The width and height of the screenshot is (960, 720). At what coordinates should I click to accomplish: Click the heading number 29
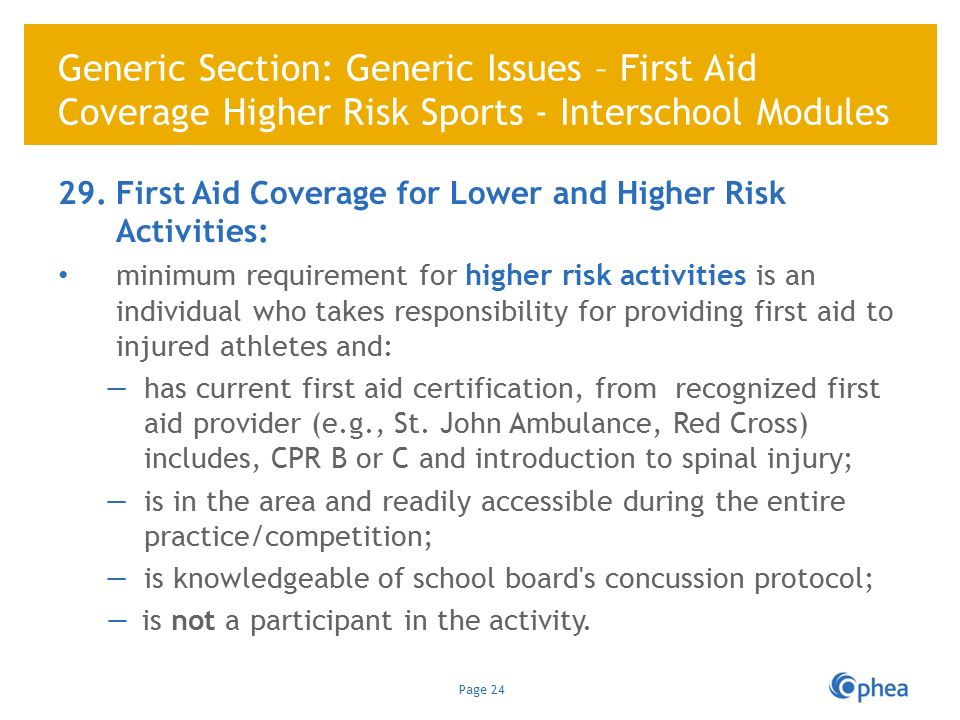(82, 193)
